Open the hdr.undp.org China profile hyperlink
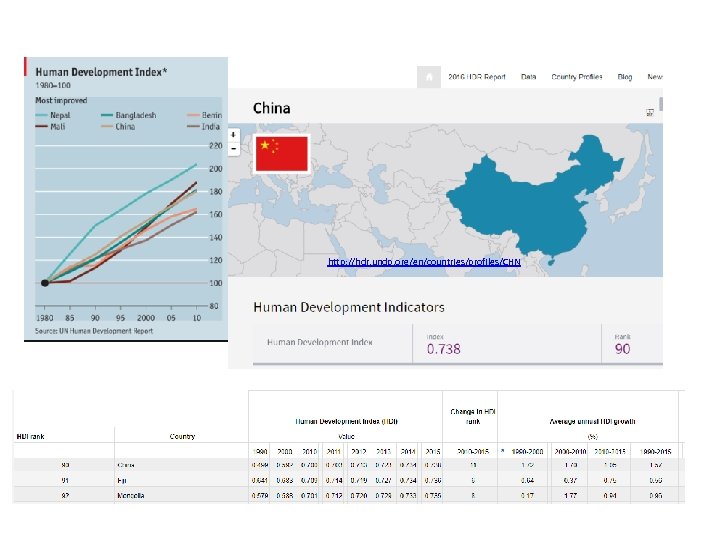720x540 pixels. (424, 262)
